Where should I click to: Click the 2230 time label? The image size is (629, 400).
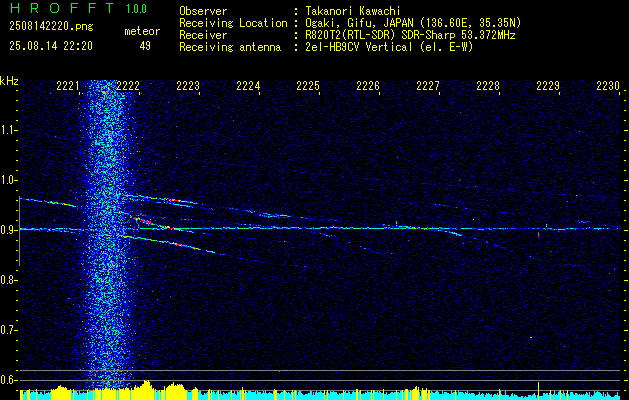tap(608, 86)
